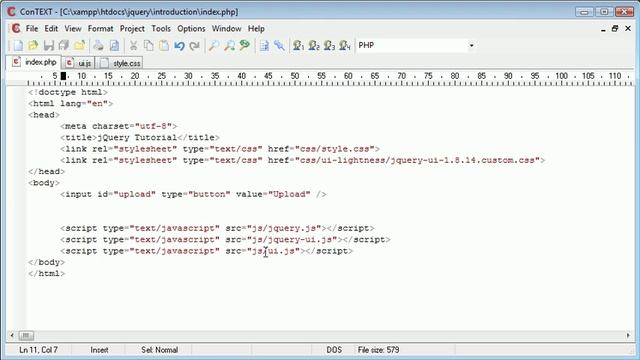The height and width of the screenshot is (360, 640).
Task: Restore the inner document window
Action: 615,29
